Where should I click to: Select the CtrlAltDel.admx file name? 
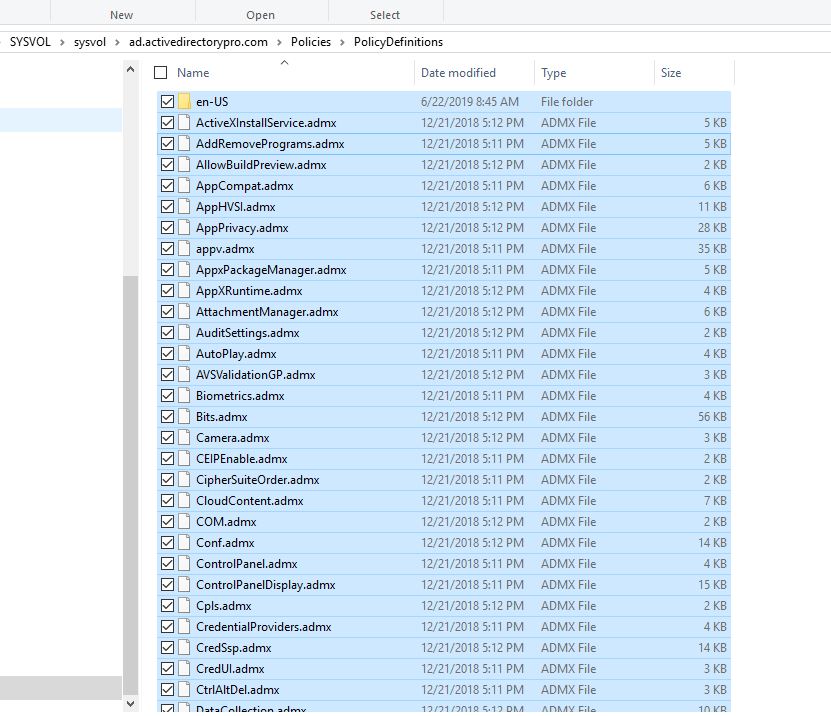237,690
